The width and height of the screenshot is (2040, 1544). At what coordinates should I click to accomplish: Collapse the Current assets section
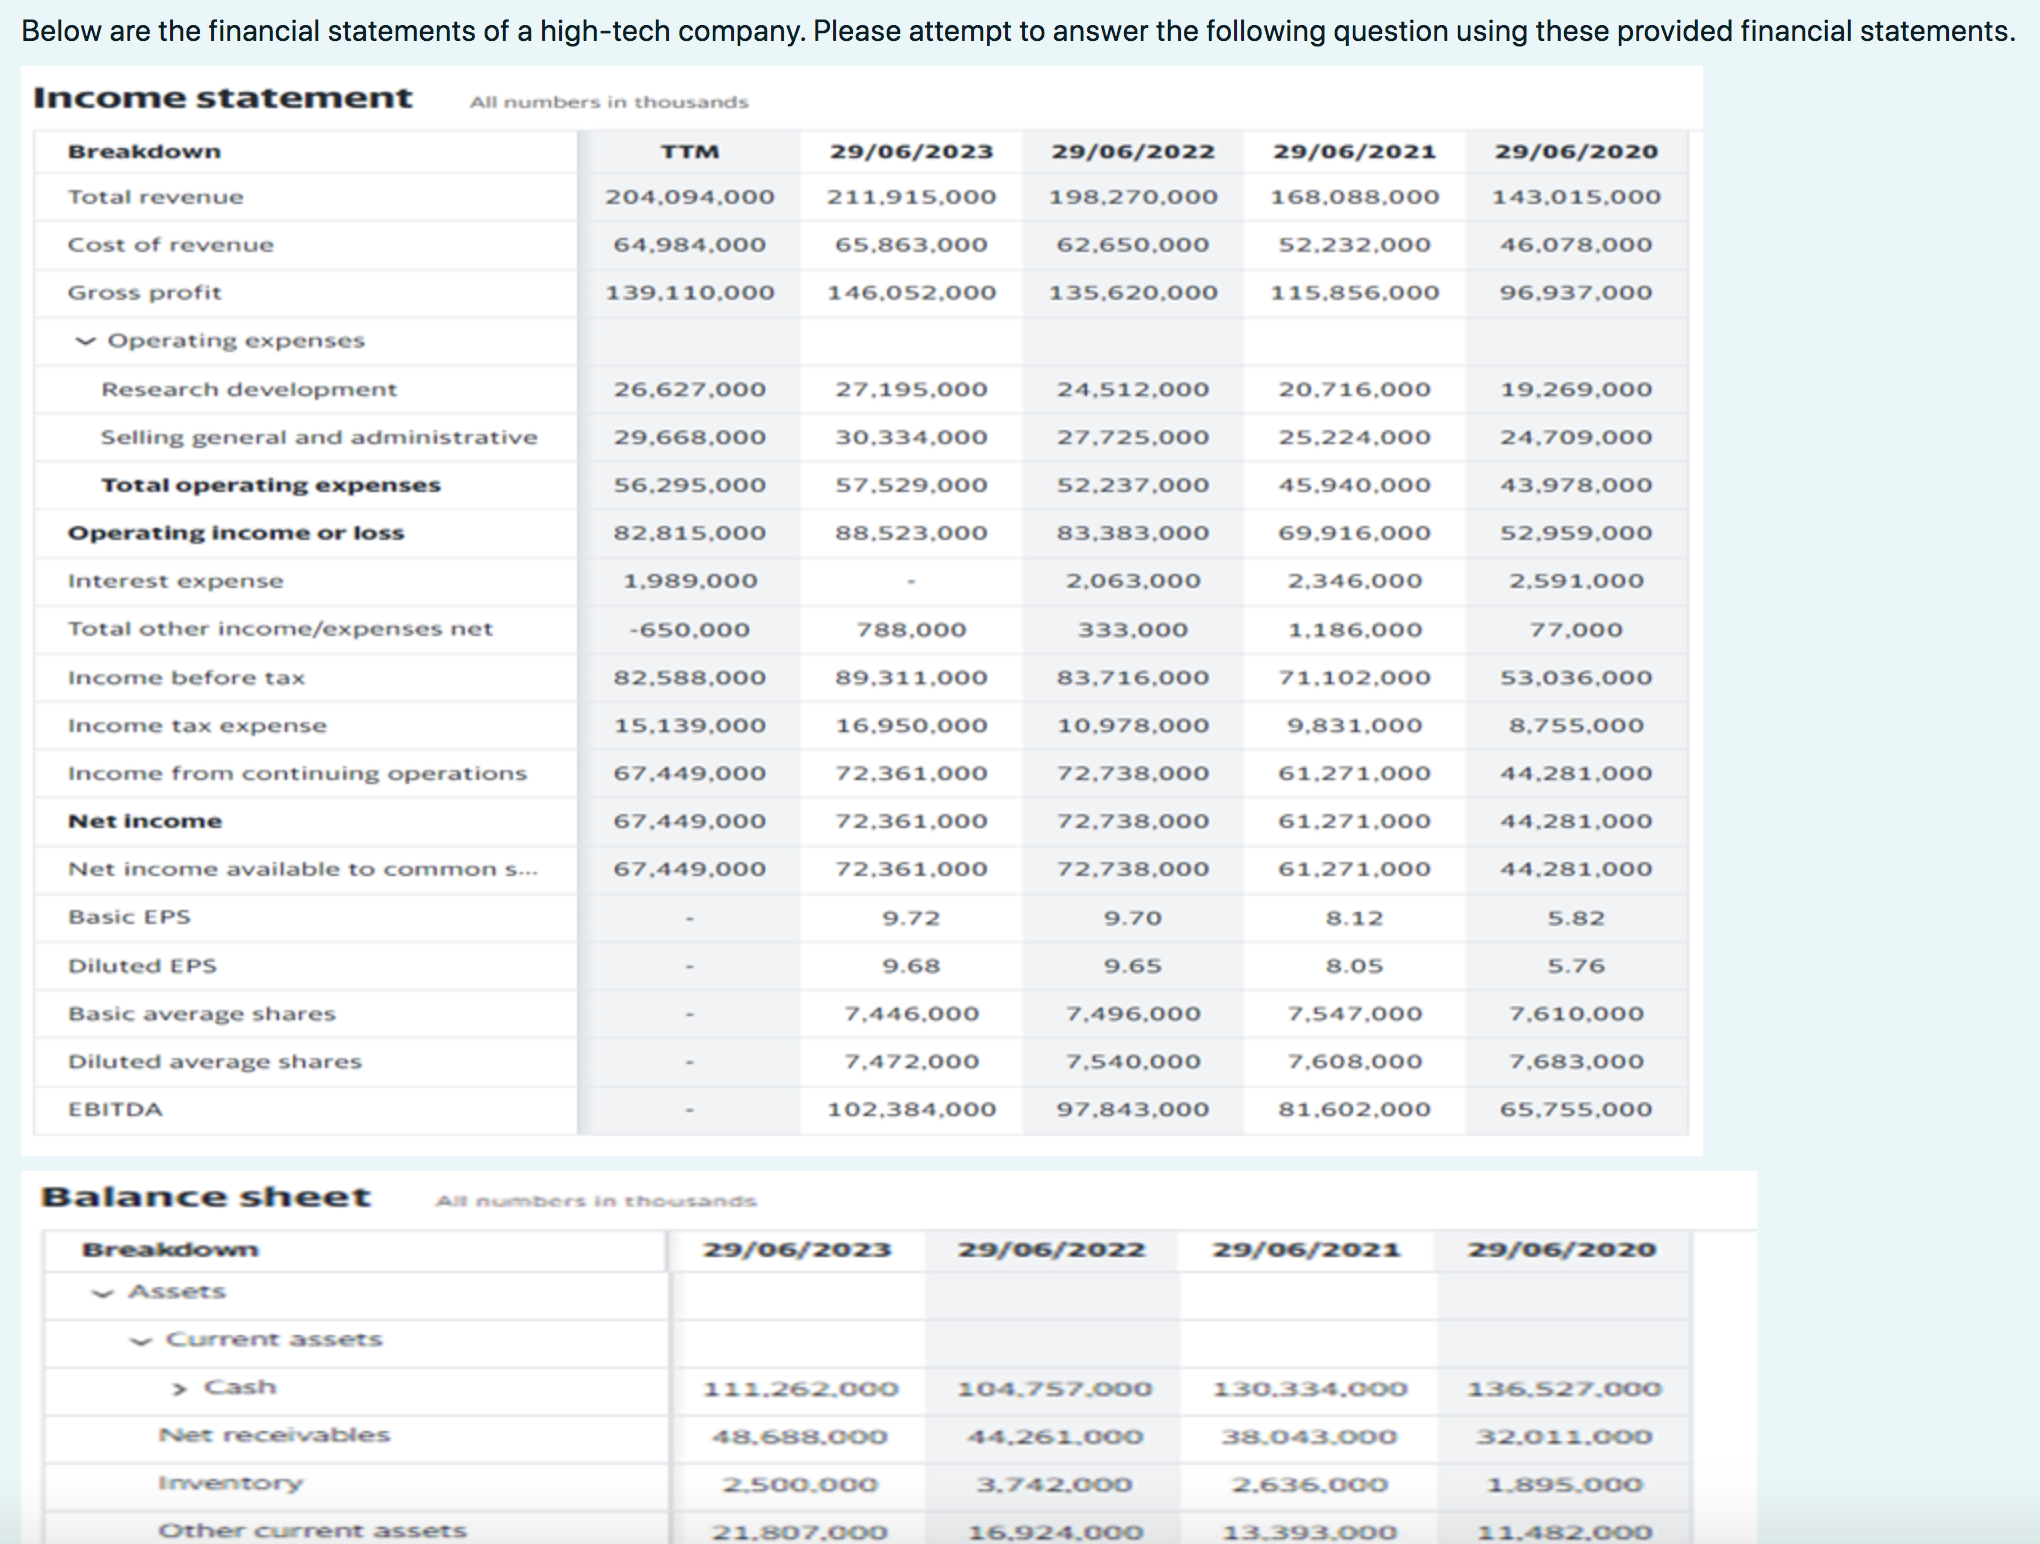(140, 1340)
